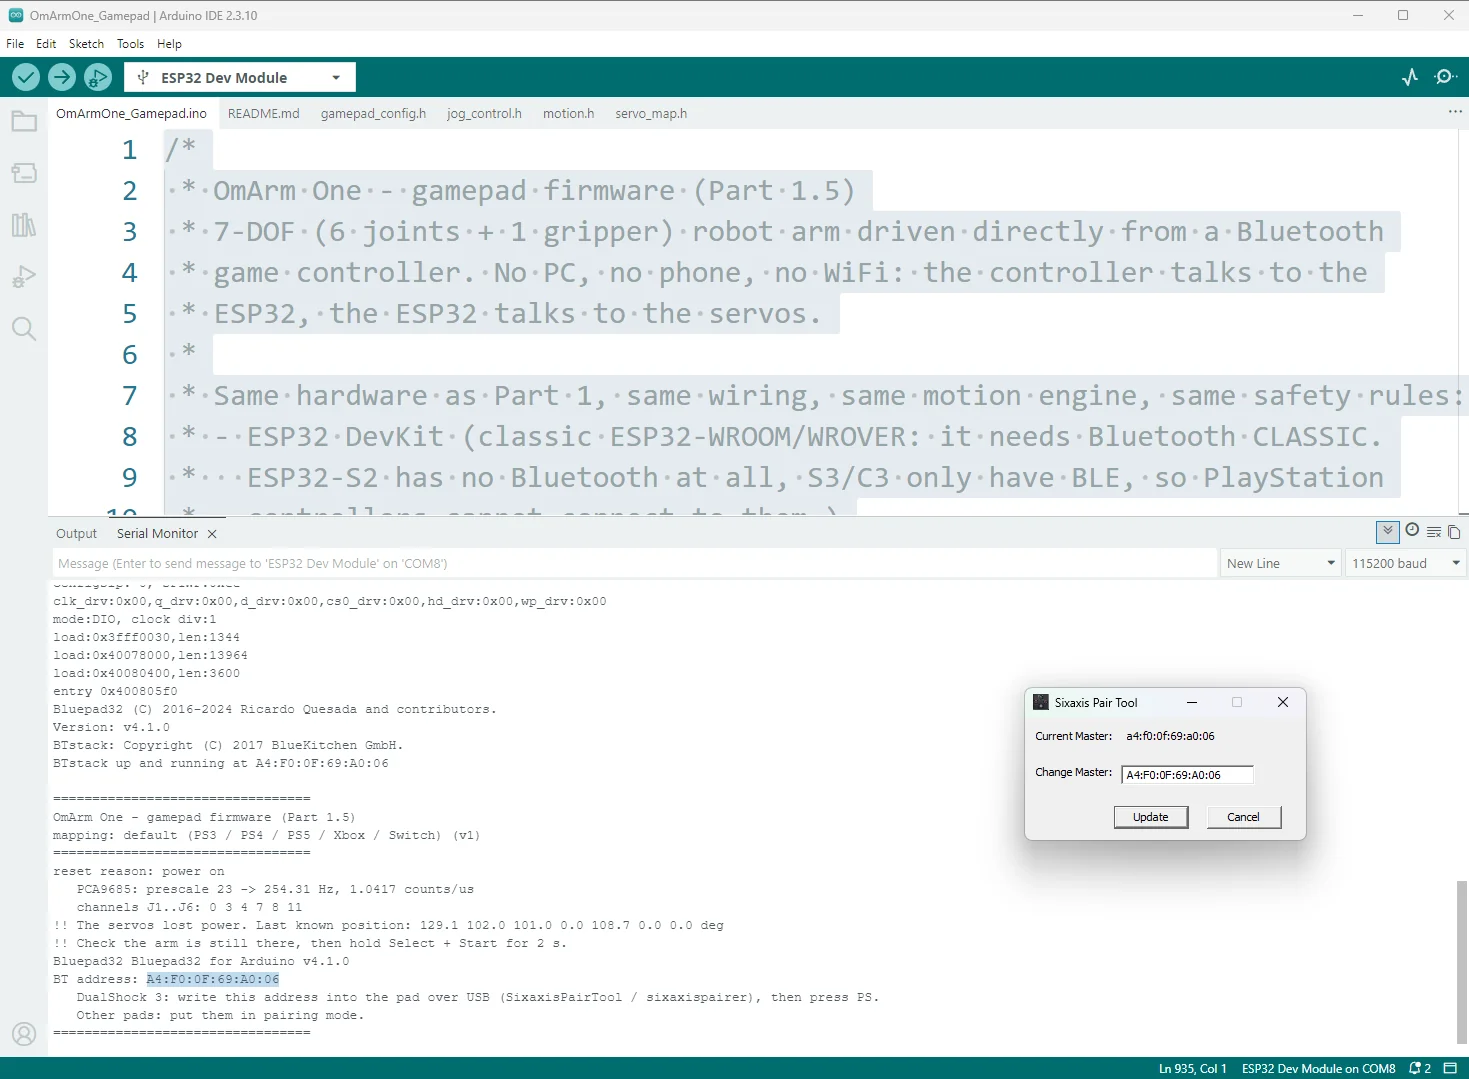The image size is (1469, 1079).
Task: Clear the Serial Monitor output
Action: [x=1434, y=532]
